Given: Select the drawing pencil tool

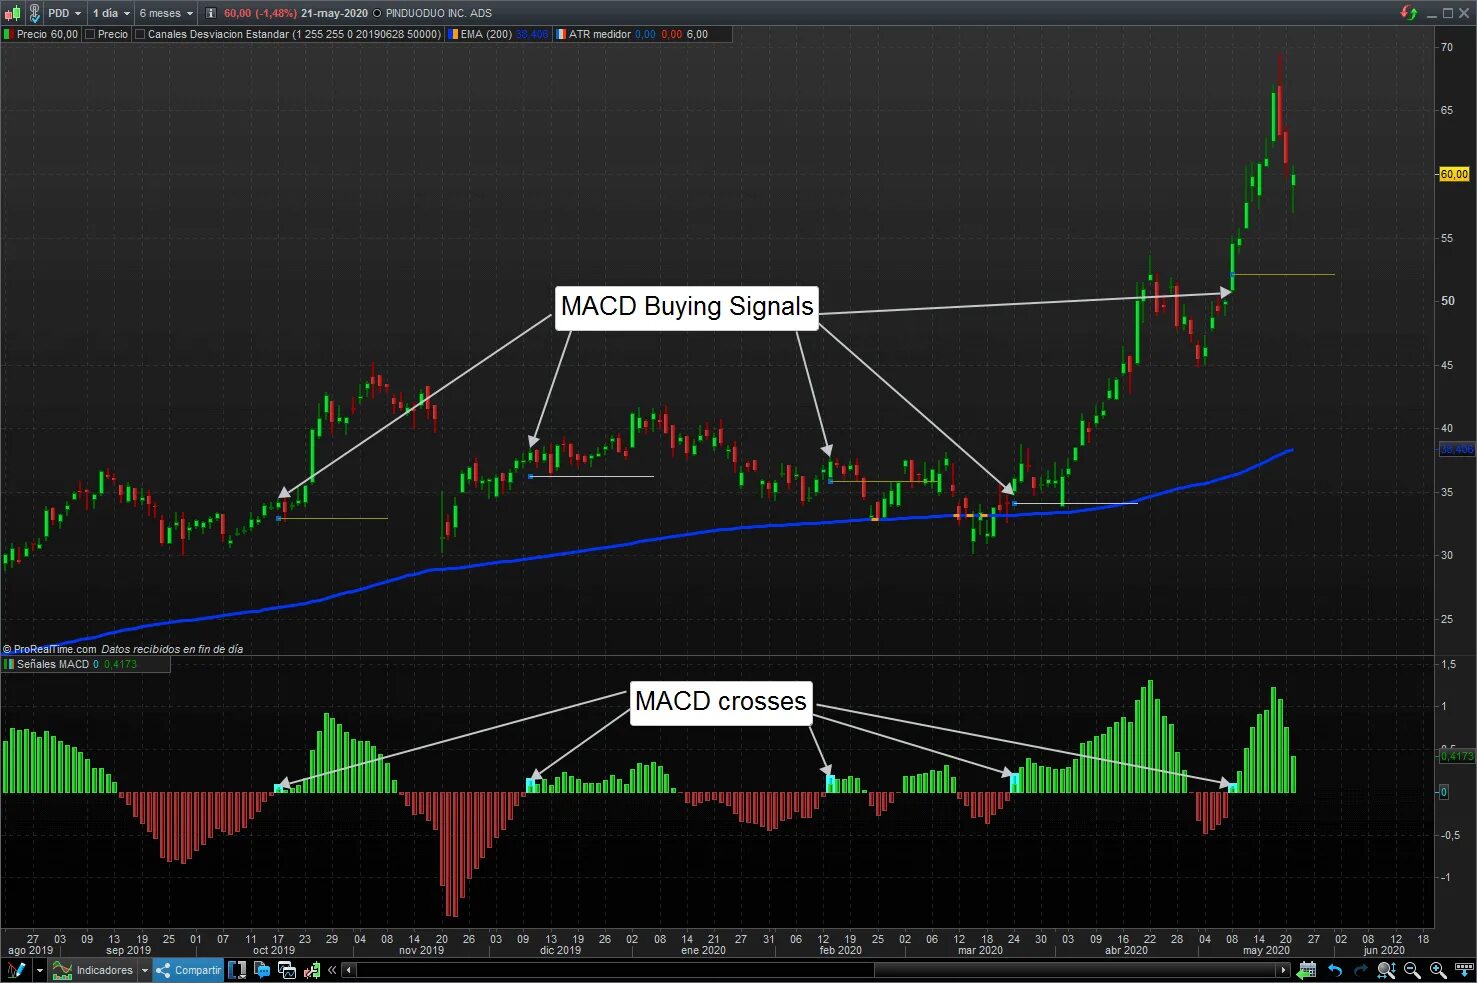Looking at the screenshot, I should pyautogui.click(x=17, y=970).
